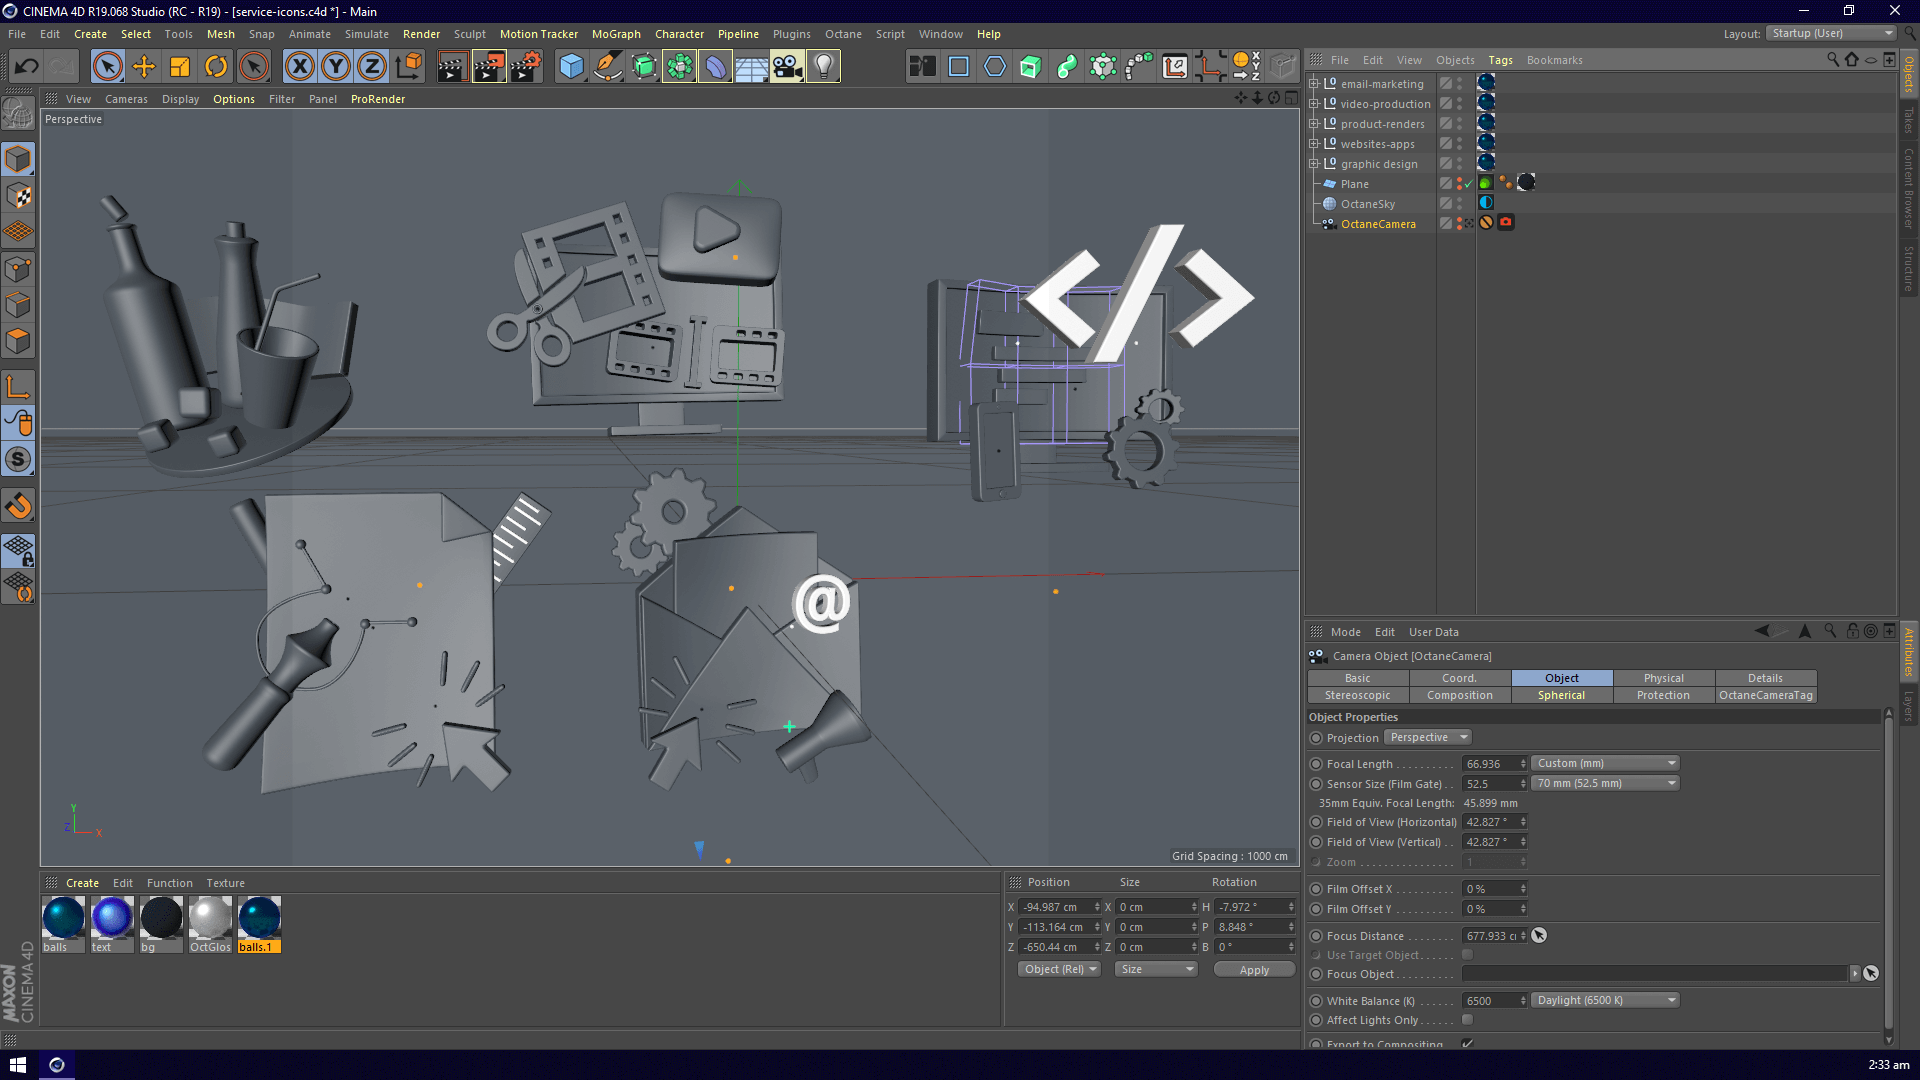Click the Camera object icon
The height and width of the screenshot is (1080, 1920).
pos(787,67)
